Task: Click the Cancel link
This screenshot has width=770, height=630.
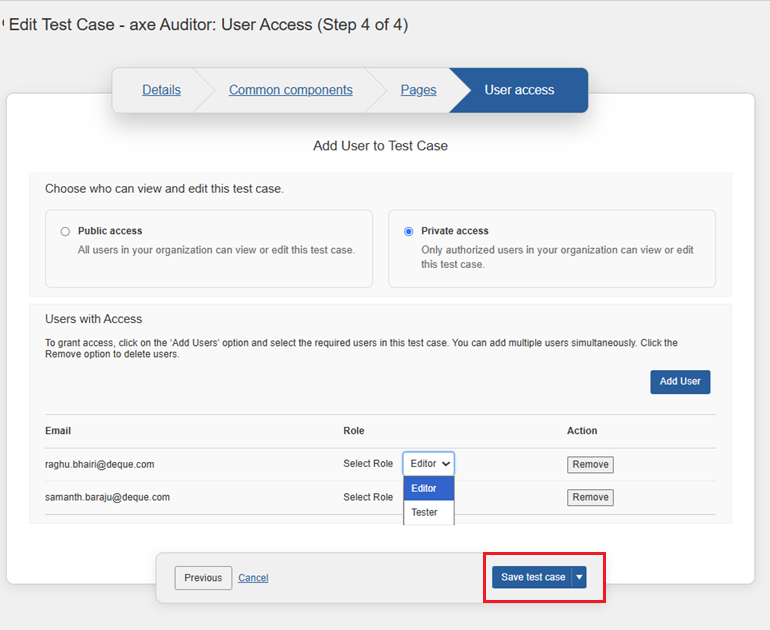Action: click(x=253, y=578)
